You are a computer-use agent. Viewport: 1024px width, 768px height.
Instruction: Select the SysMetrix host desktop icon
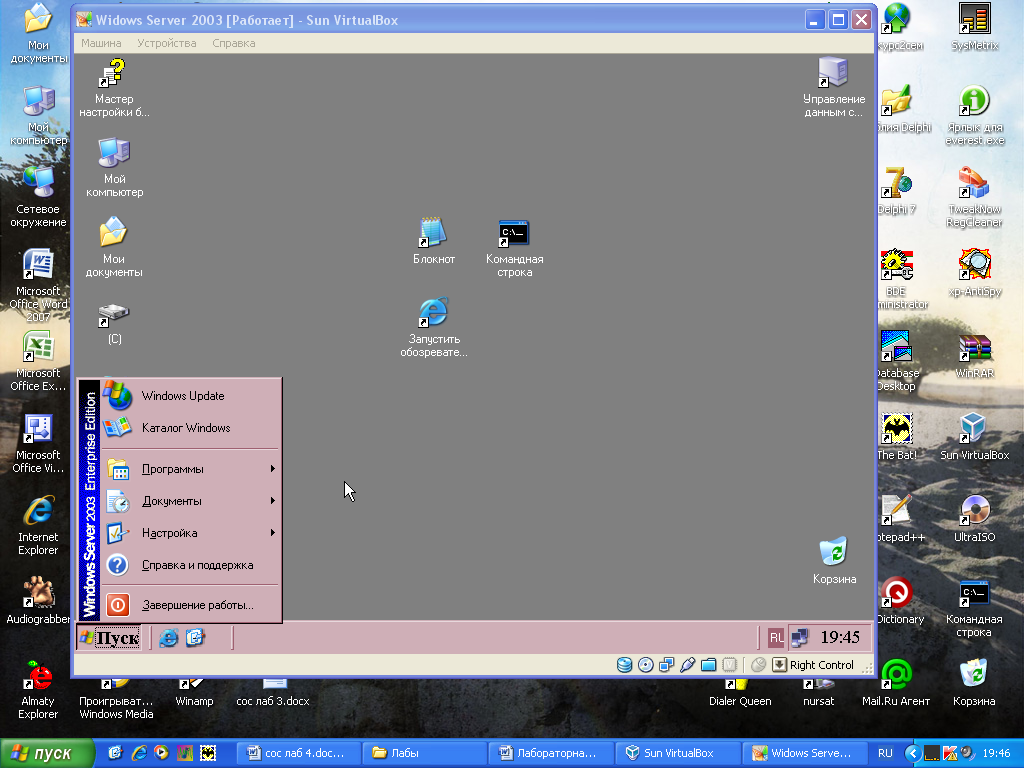[x=974, y=27]
